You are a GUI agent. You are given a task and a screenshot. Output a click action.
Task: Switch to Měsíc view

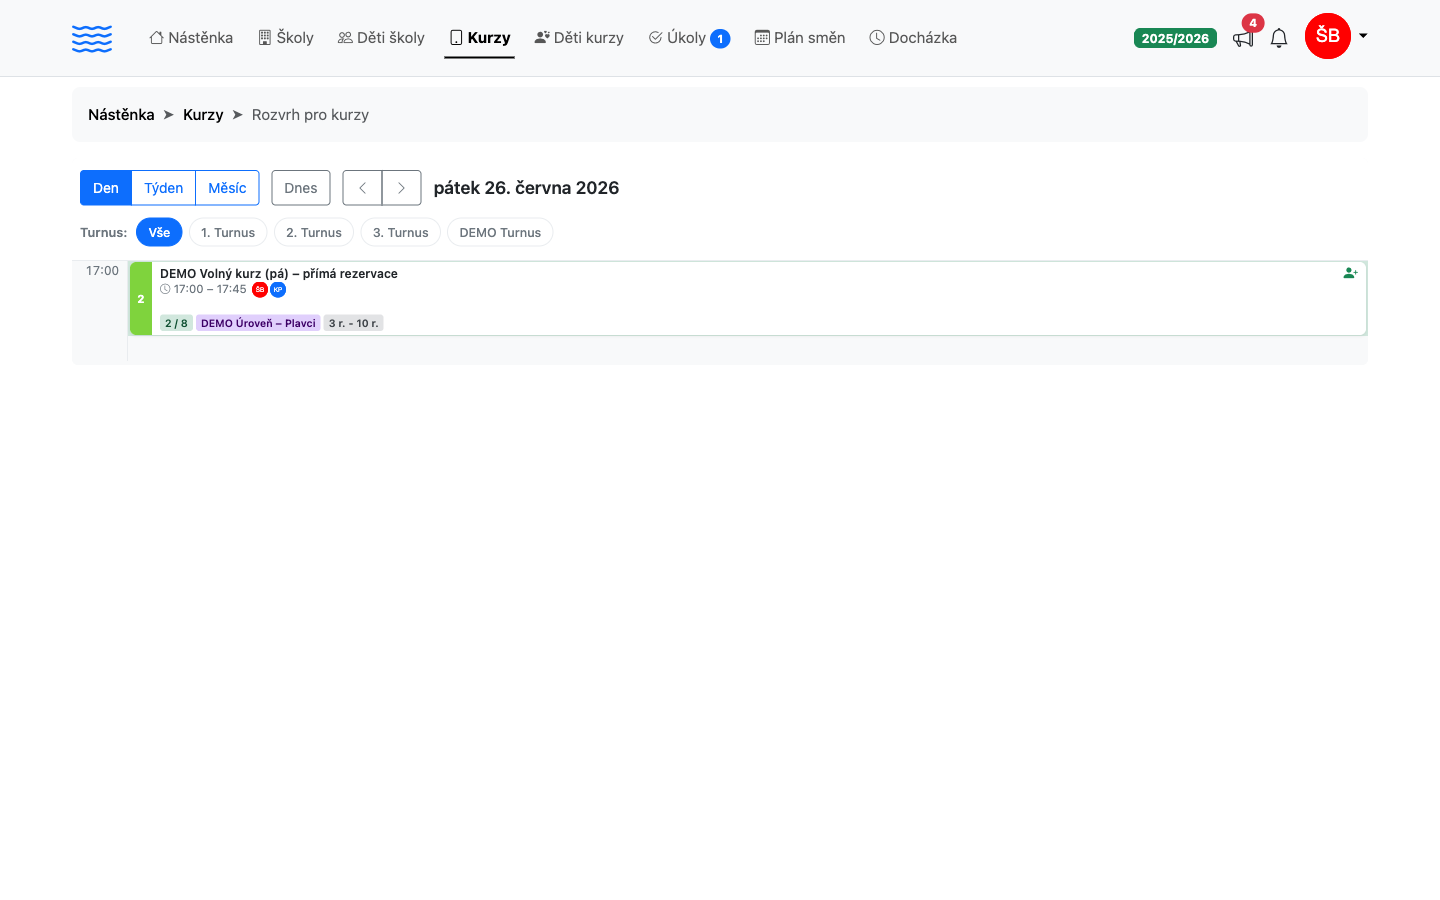click(x=227, y=188)
